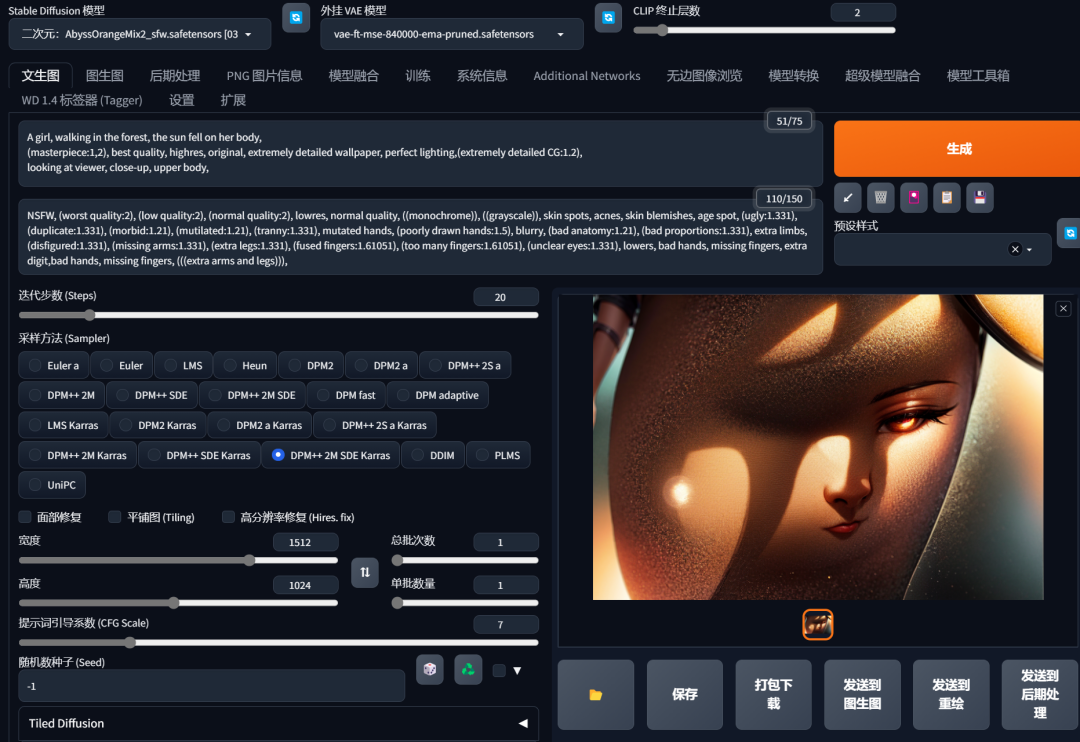
Task: Open the 外挂 VAE 模型 dropdown
Action: [451, 34]
